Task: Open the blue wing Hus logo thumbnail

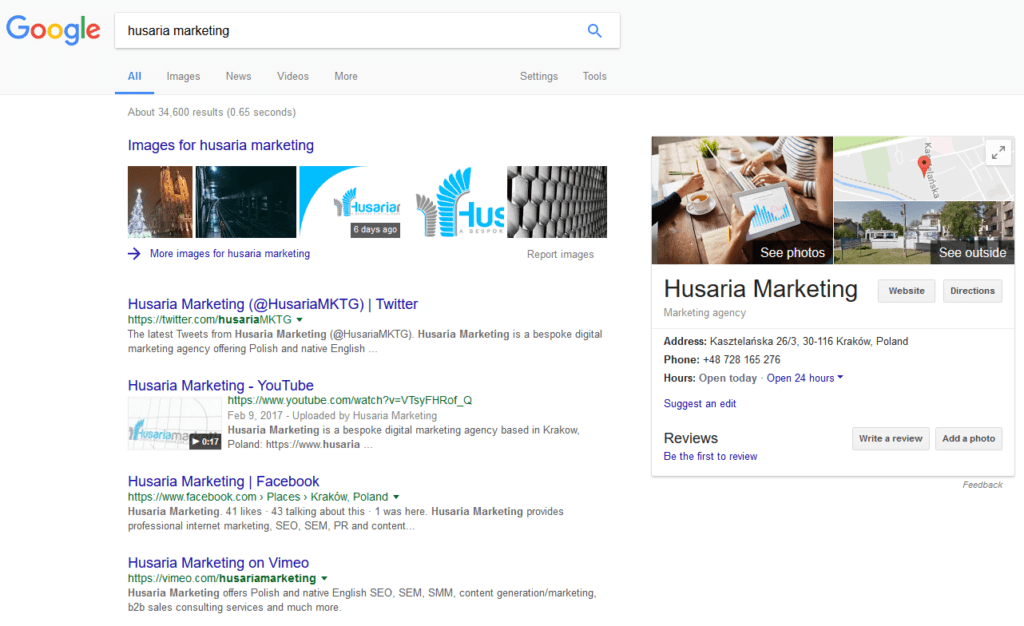Action: [459, 202]
